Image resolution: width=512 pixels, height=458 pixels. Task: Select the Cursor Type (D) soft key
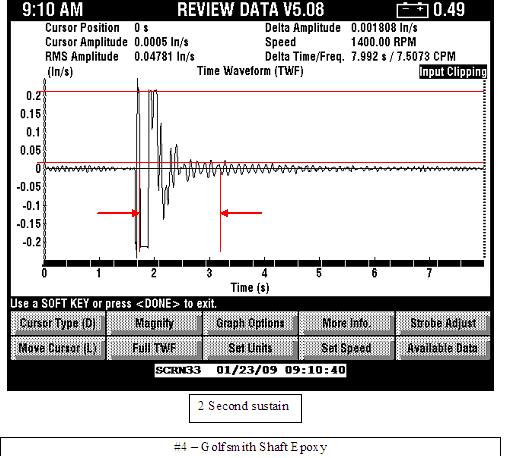click(x=58, y=323)
